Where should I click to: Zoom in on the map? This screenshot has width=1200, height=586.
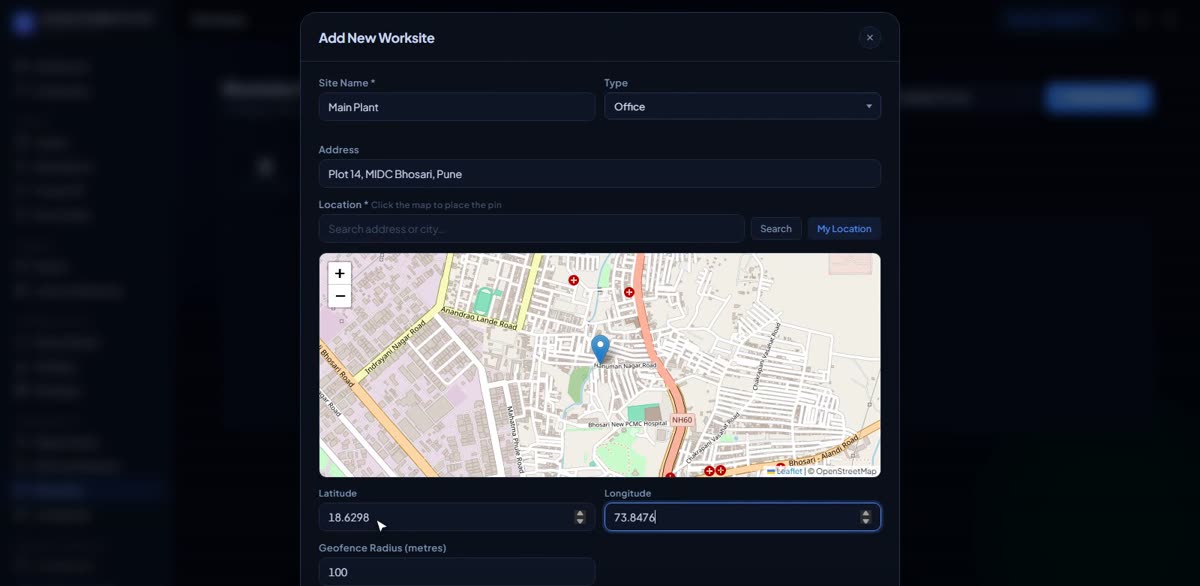[340, 273]
